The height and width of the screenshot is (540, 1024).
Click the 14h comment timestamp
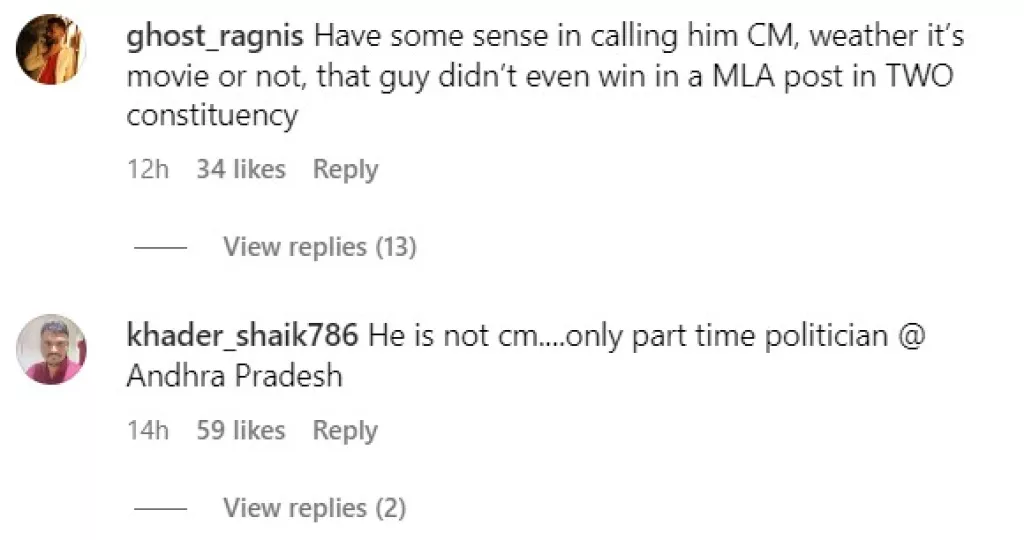tap(148, 431)
